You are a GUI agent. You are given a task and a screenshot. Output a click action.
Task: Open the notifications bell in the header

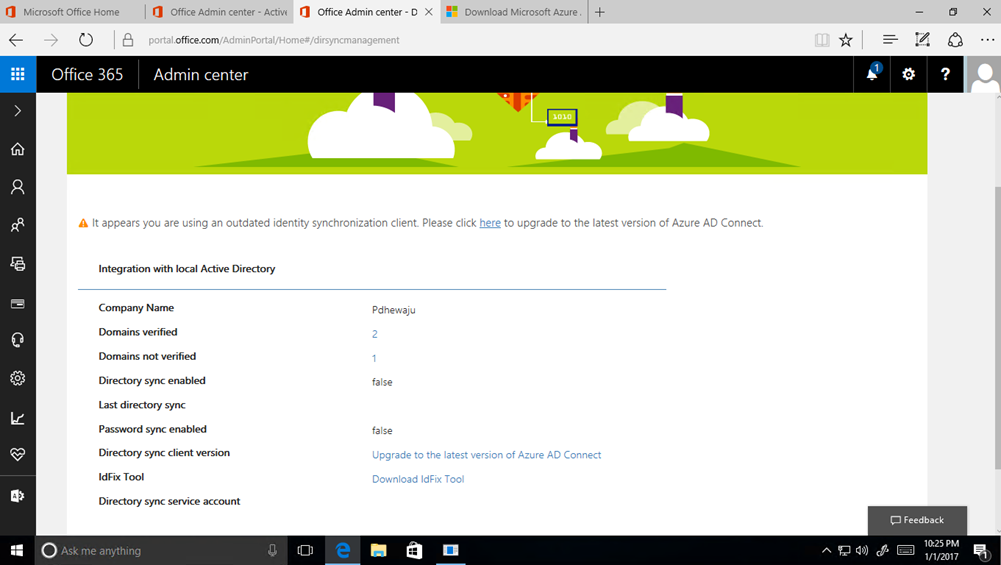coord(872,74)
